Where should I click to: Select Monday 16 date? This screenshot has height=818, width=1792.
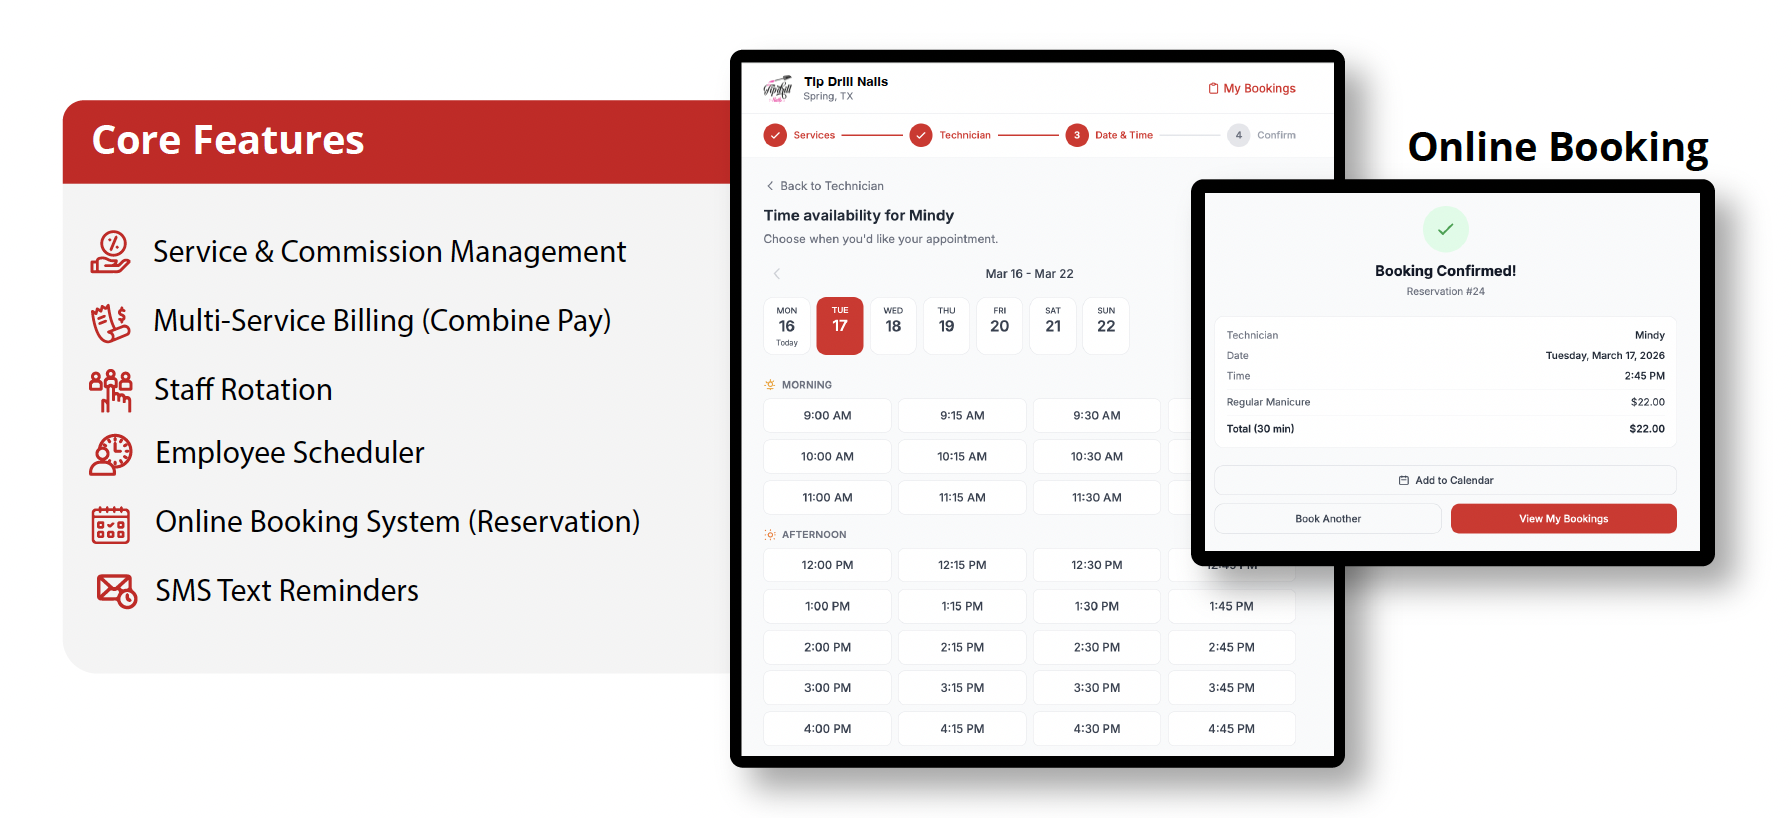[787, 326]
